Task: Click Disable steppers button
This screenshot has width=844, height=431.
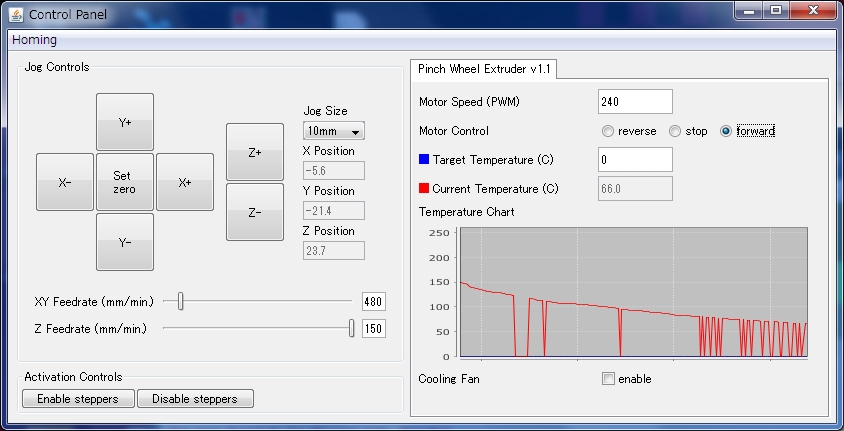Action: tap(195, 399)
